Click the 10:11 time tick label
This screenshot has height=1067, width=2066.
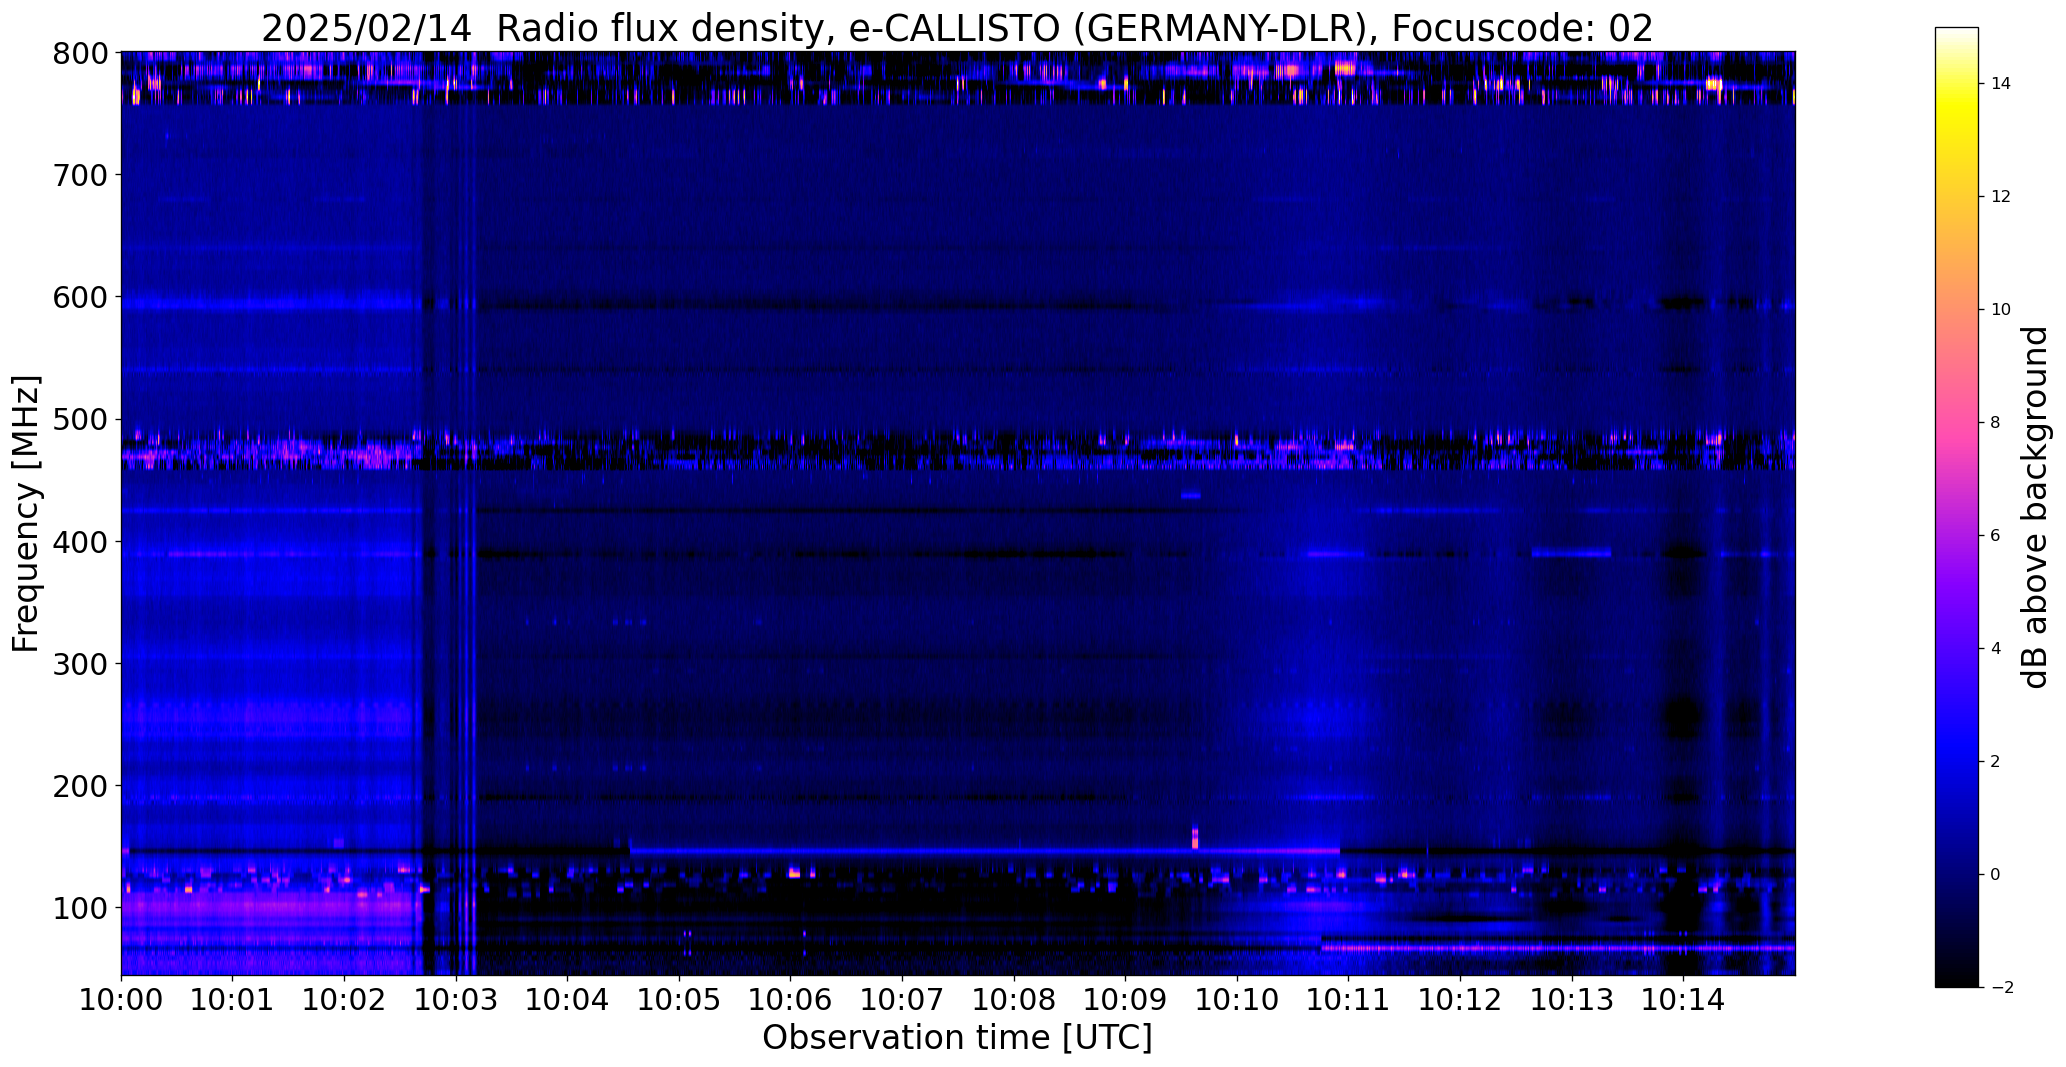(x=1349, y=1000)
